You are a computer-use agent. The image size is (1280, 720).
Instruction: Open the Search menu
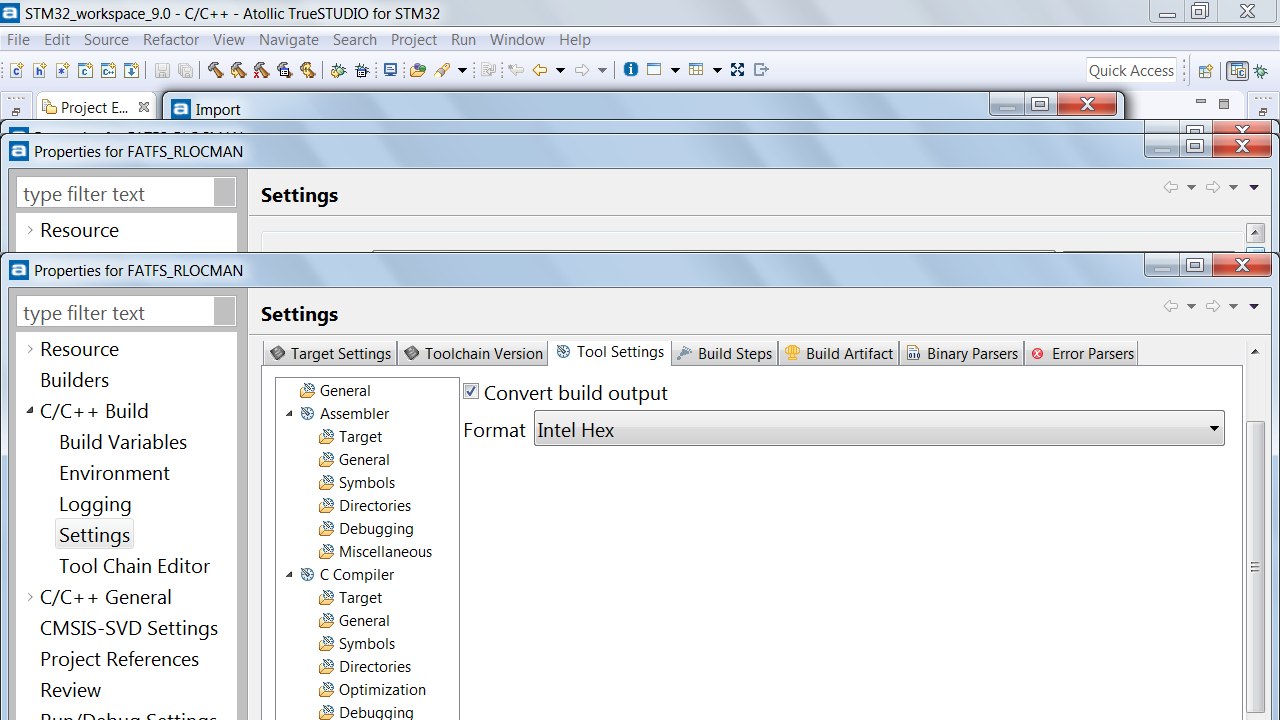(355, 40)
